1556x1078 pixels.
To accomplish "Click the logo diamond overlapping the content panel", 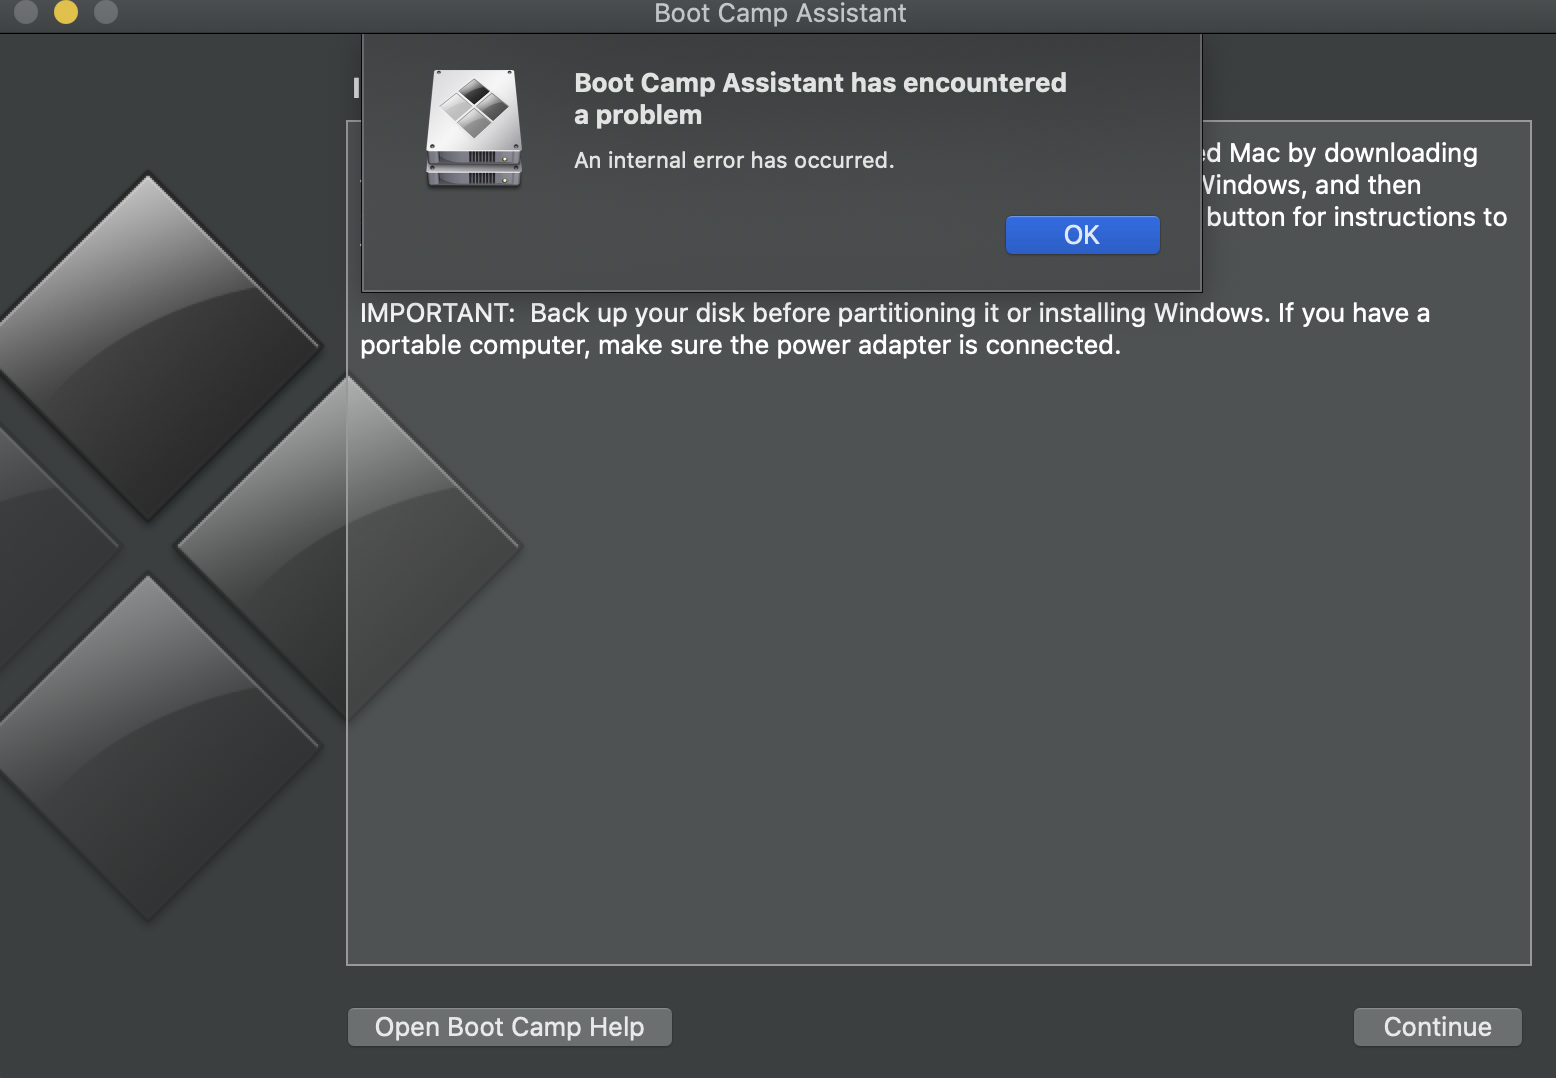I will [x=348, y=547].
